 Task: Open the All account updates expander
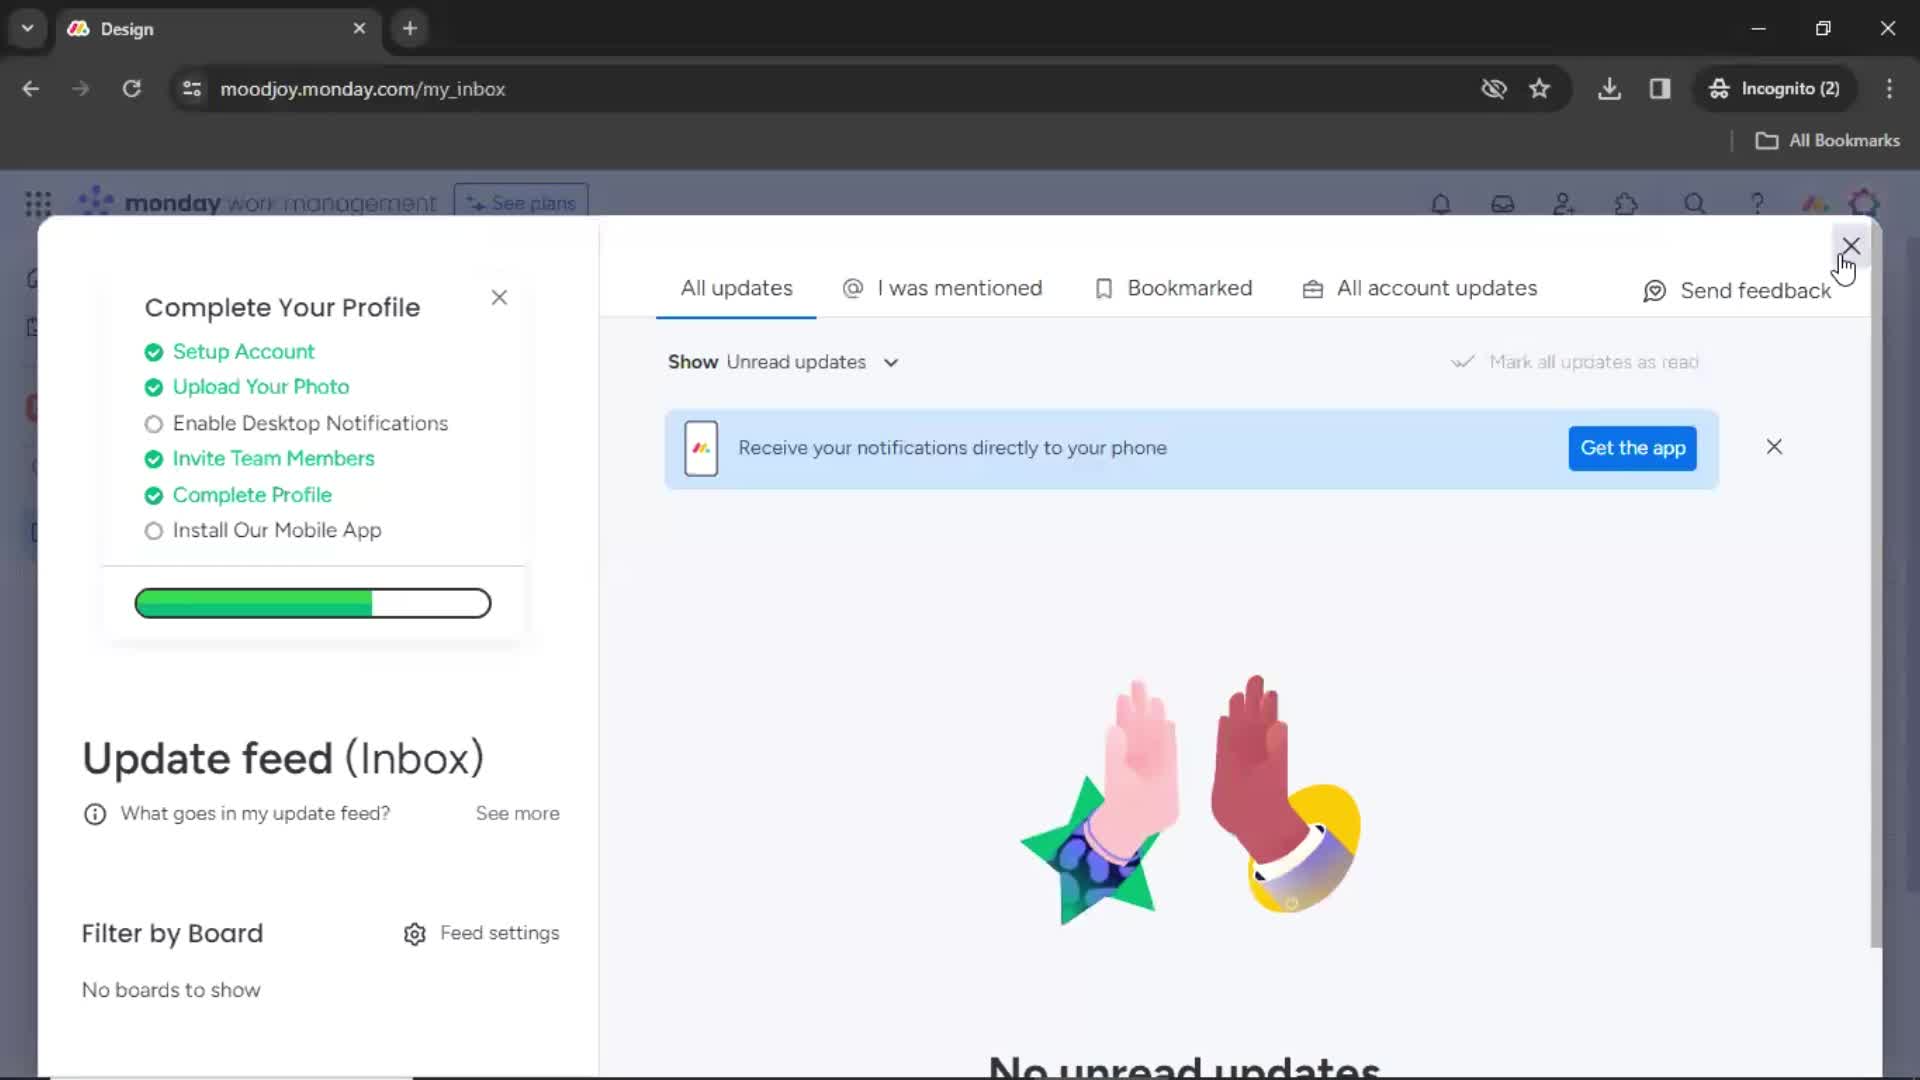pyautogui.click(x=1420, y=287)
